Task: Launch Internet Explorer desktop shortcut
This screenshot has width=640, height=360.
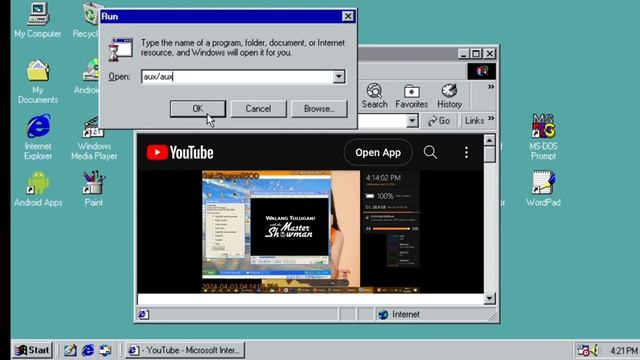Action: click(x=38, y=137)
